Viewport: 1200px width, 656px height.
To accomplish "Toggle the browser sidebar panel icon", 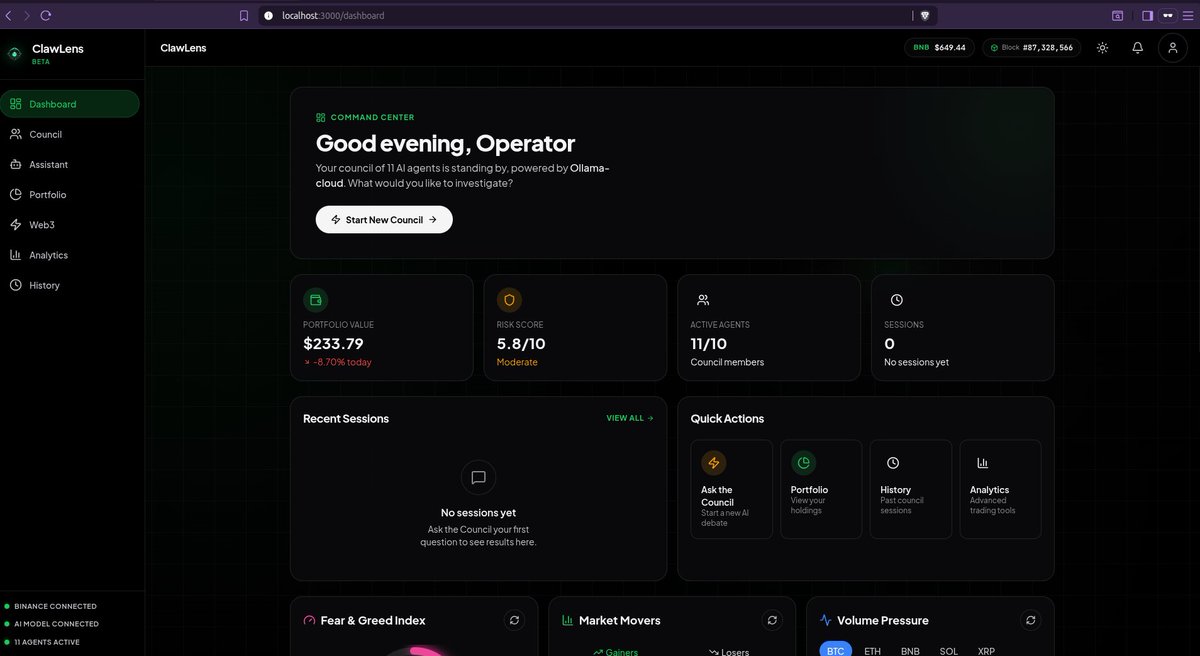I will click(1147, 15).
